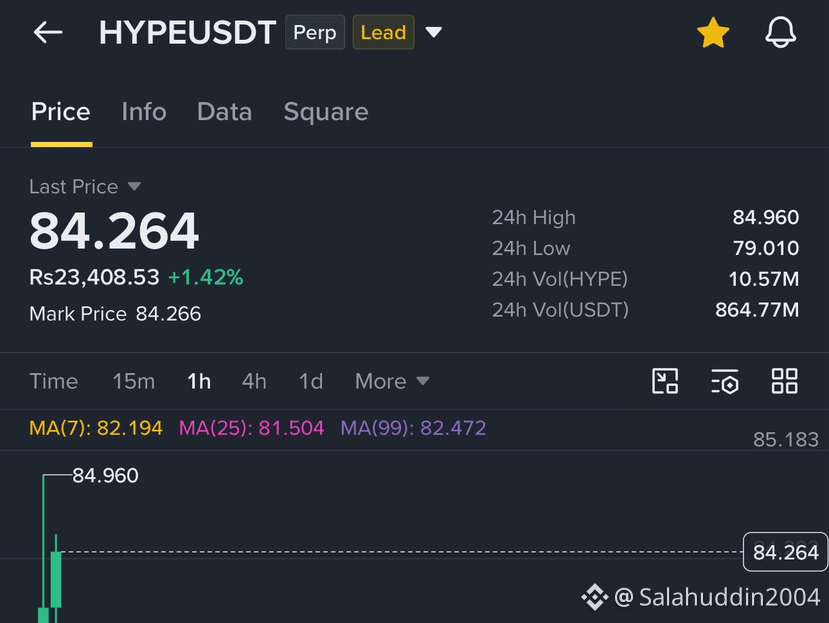Switch to the Price tab

[x=61, y=112]
